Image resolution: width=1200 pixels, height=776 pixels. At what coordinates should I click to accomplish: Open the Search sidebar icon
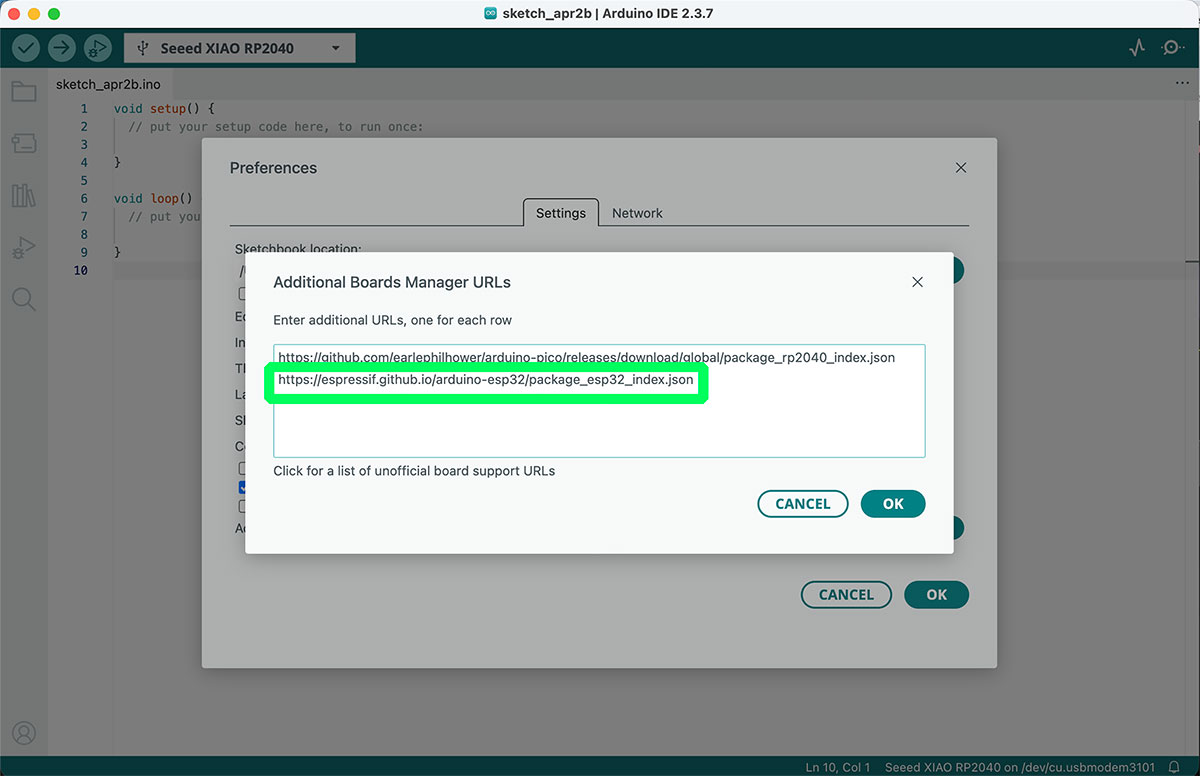(24, 299)
